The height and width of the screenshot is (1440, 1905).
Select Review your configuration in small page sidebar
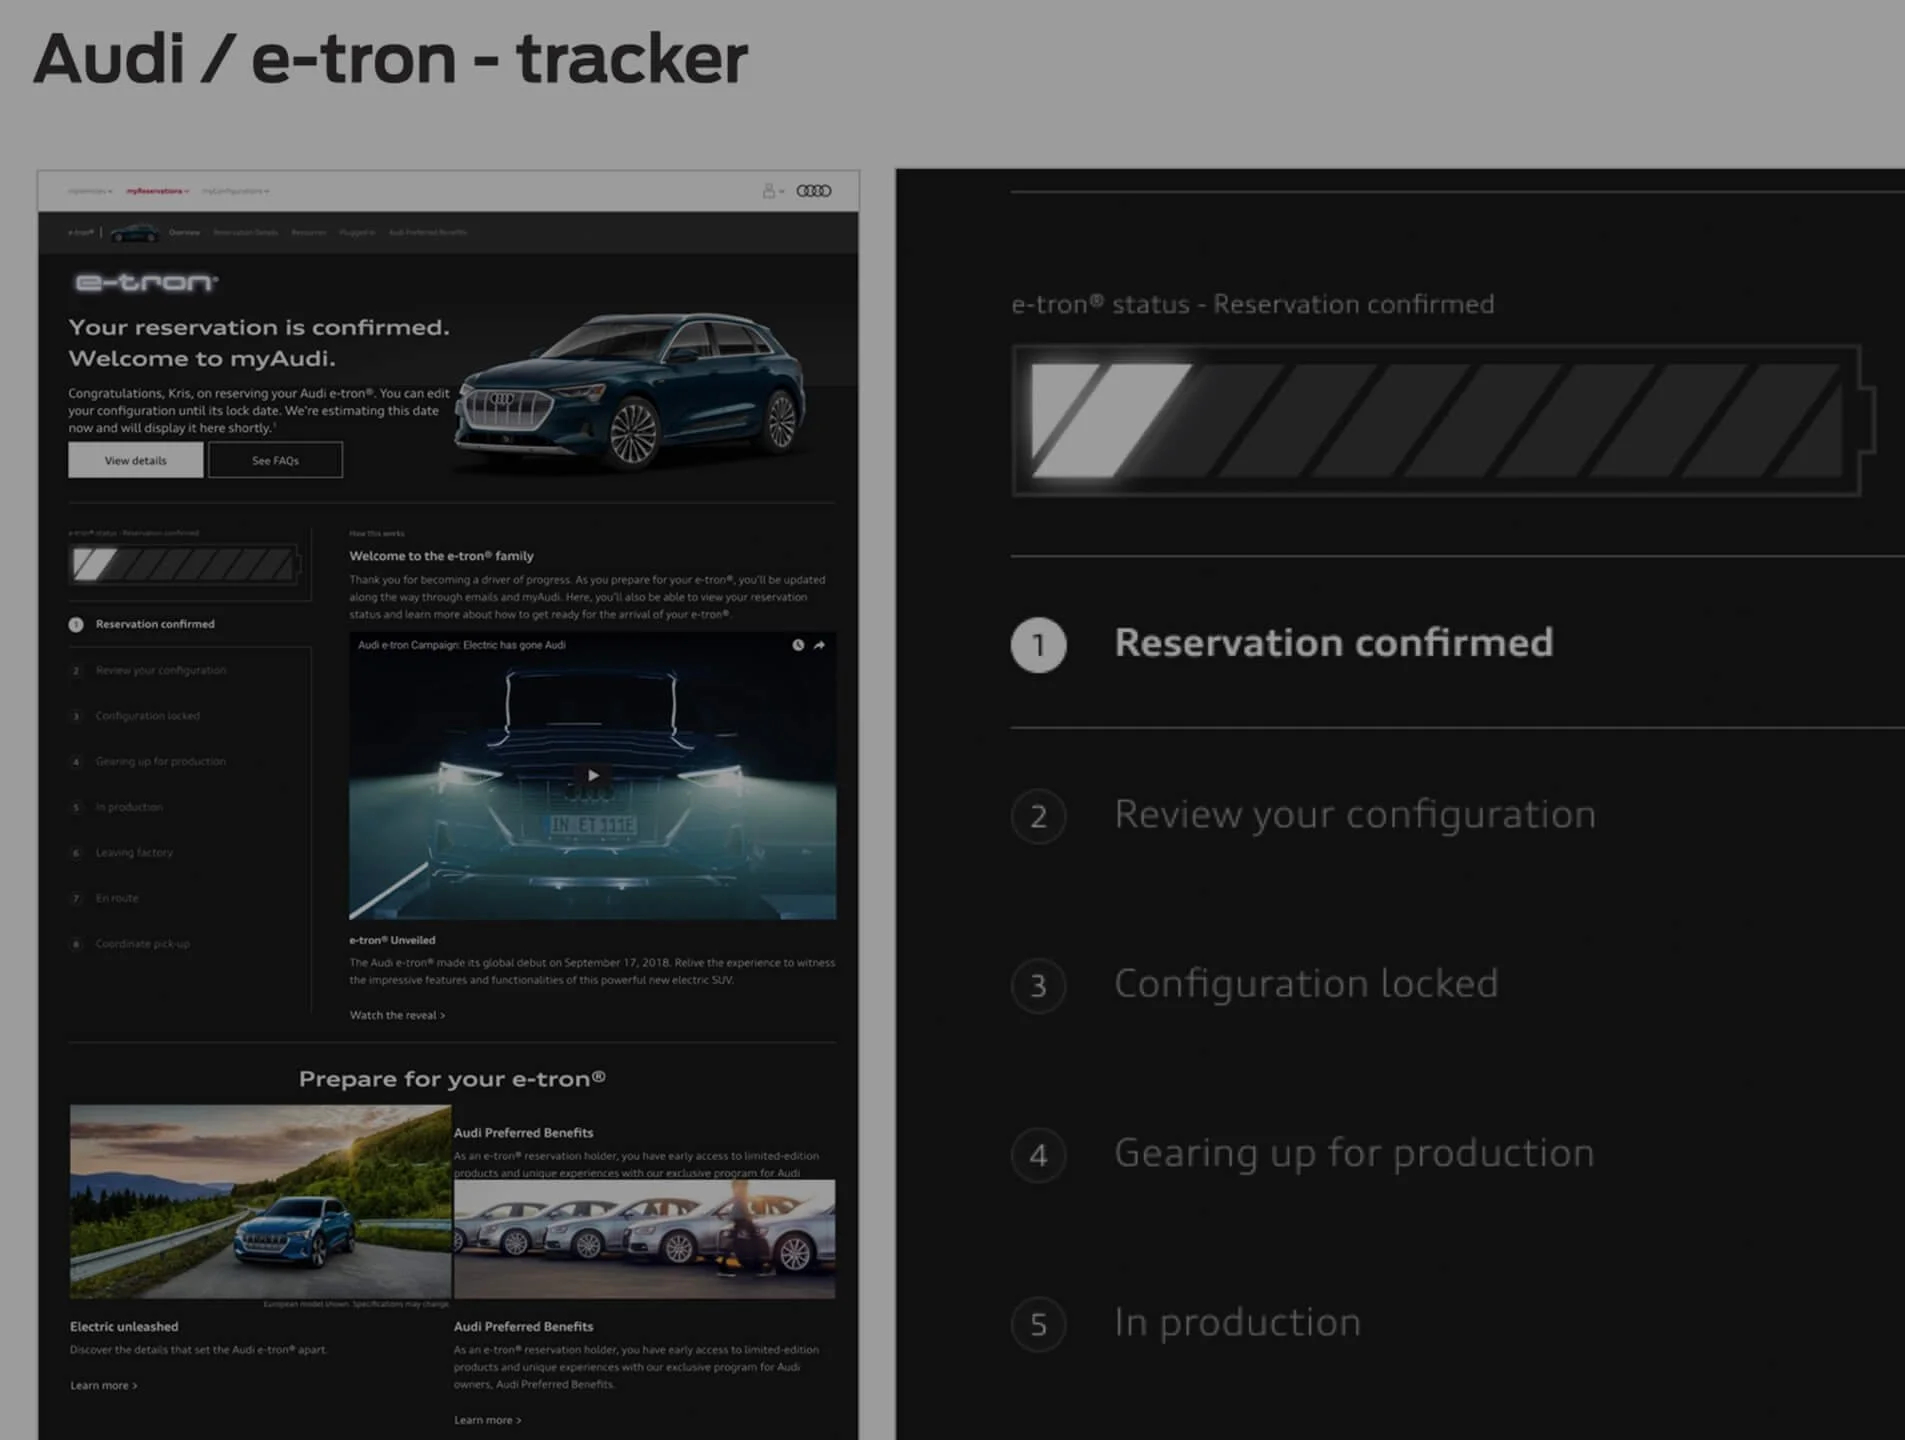pyautogui.click(x=161, y=670)
